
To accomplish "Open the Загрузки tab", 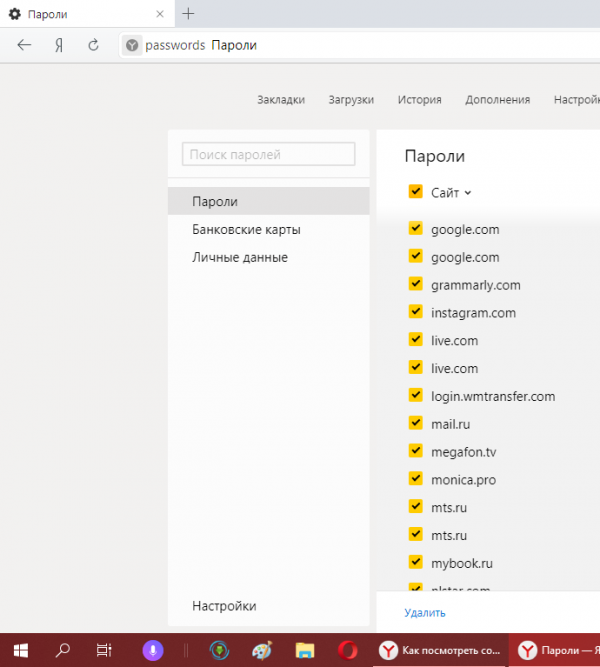I will point(351,100).
